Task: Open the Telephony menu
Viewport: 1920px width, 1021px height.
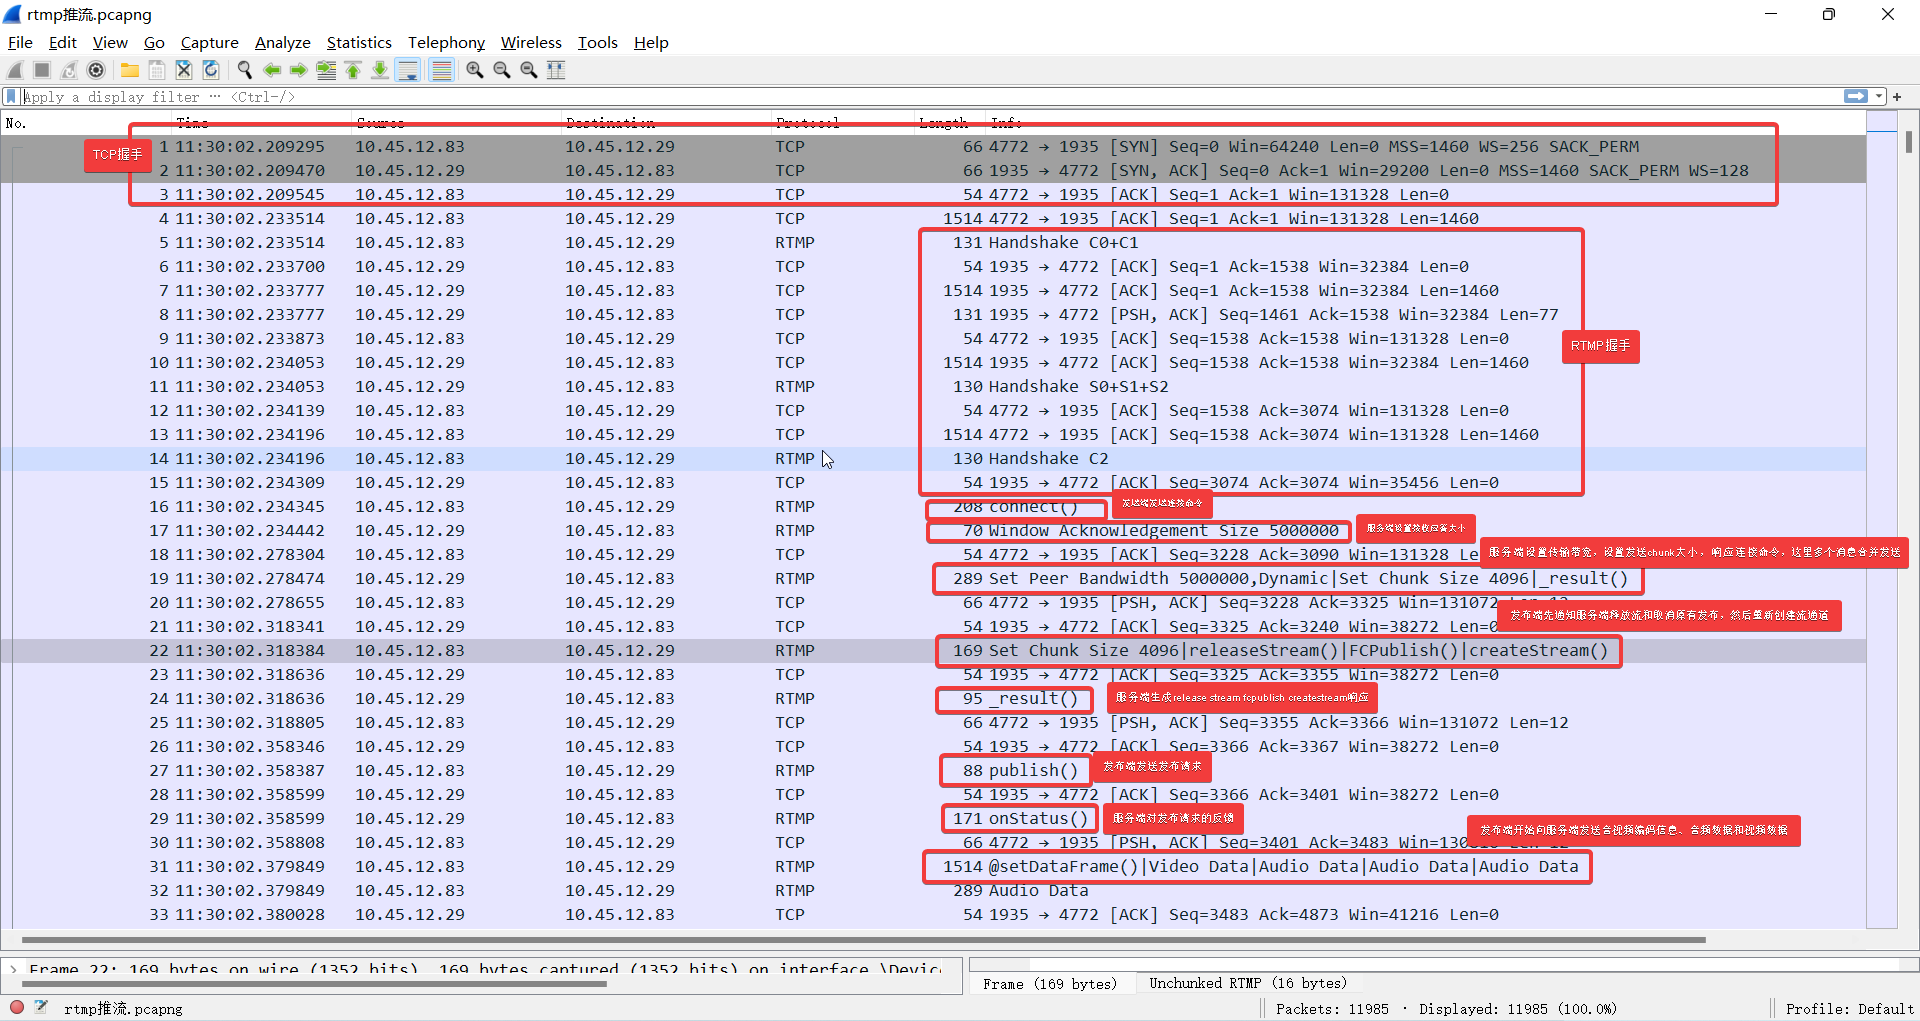Action: 446,43
